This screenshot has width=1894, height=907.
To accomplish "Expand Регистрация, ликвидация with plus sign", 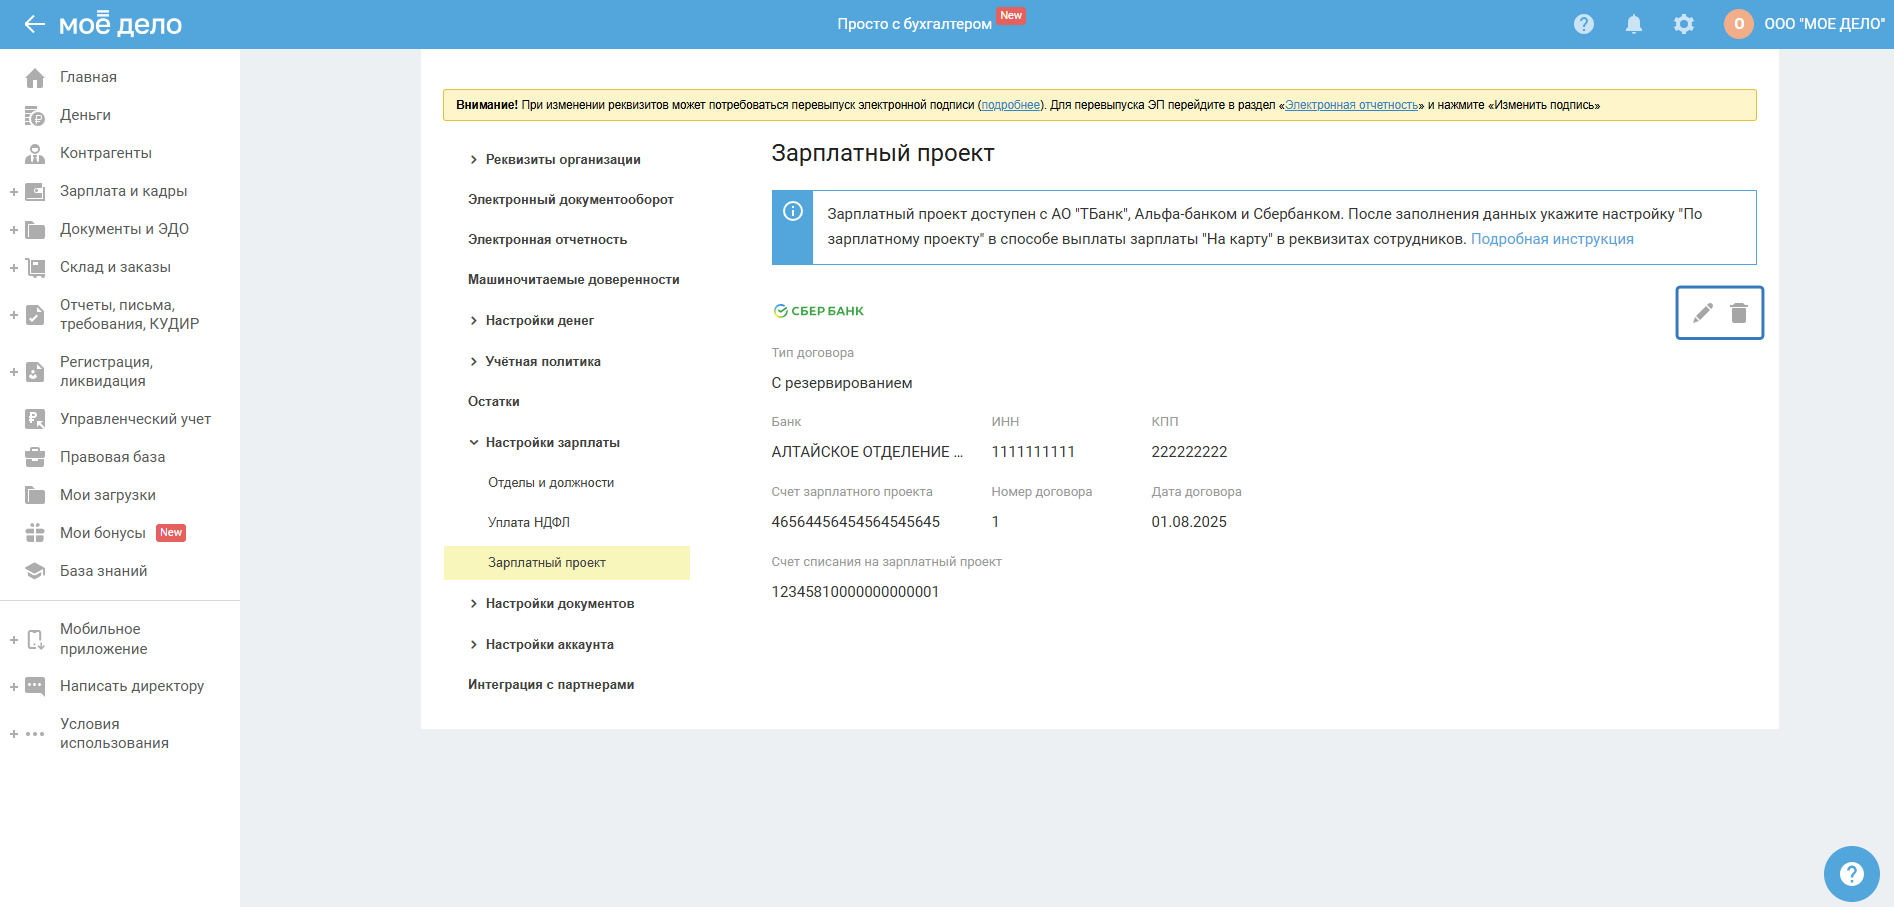I will coord(14,372).
